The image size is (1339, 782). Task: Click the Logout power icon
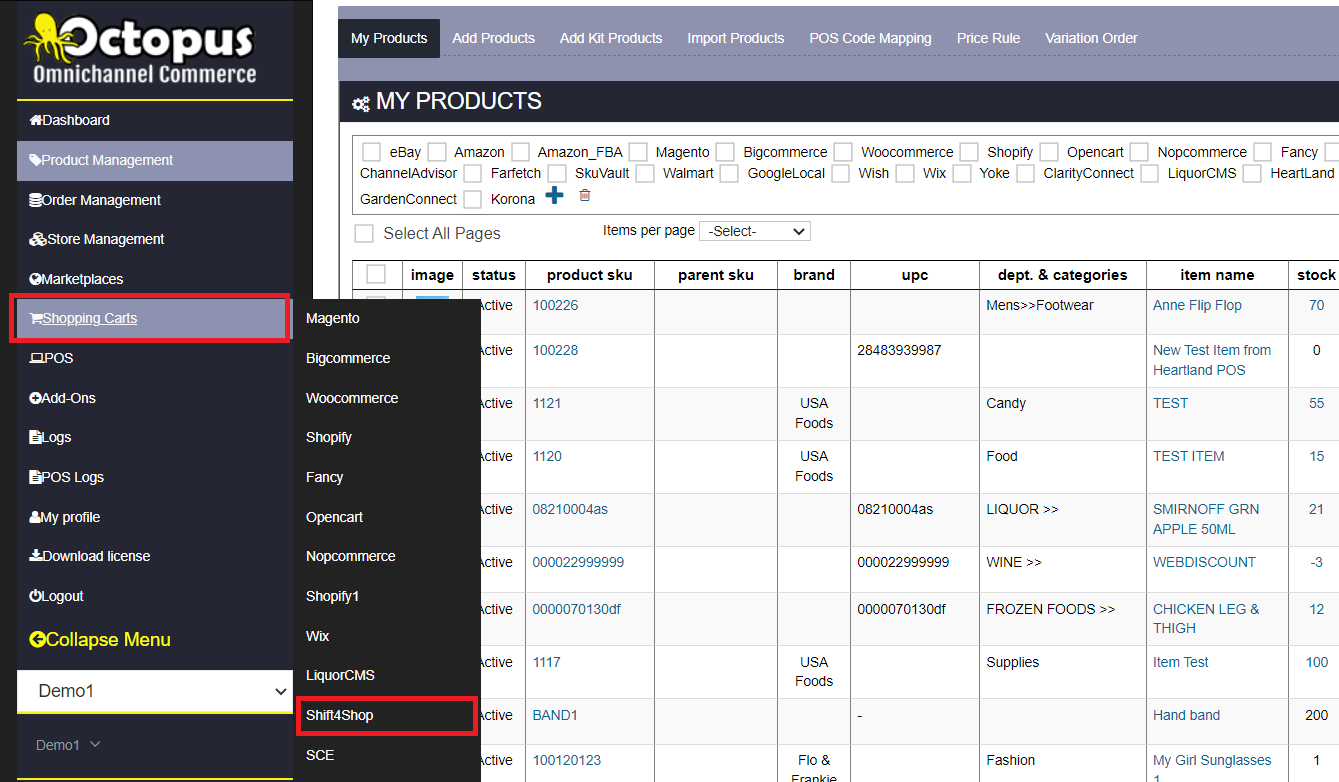[x=36, y=596]
